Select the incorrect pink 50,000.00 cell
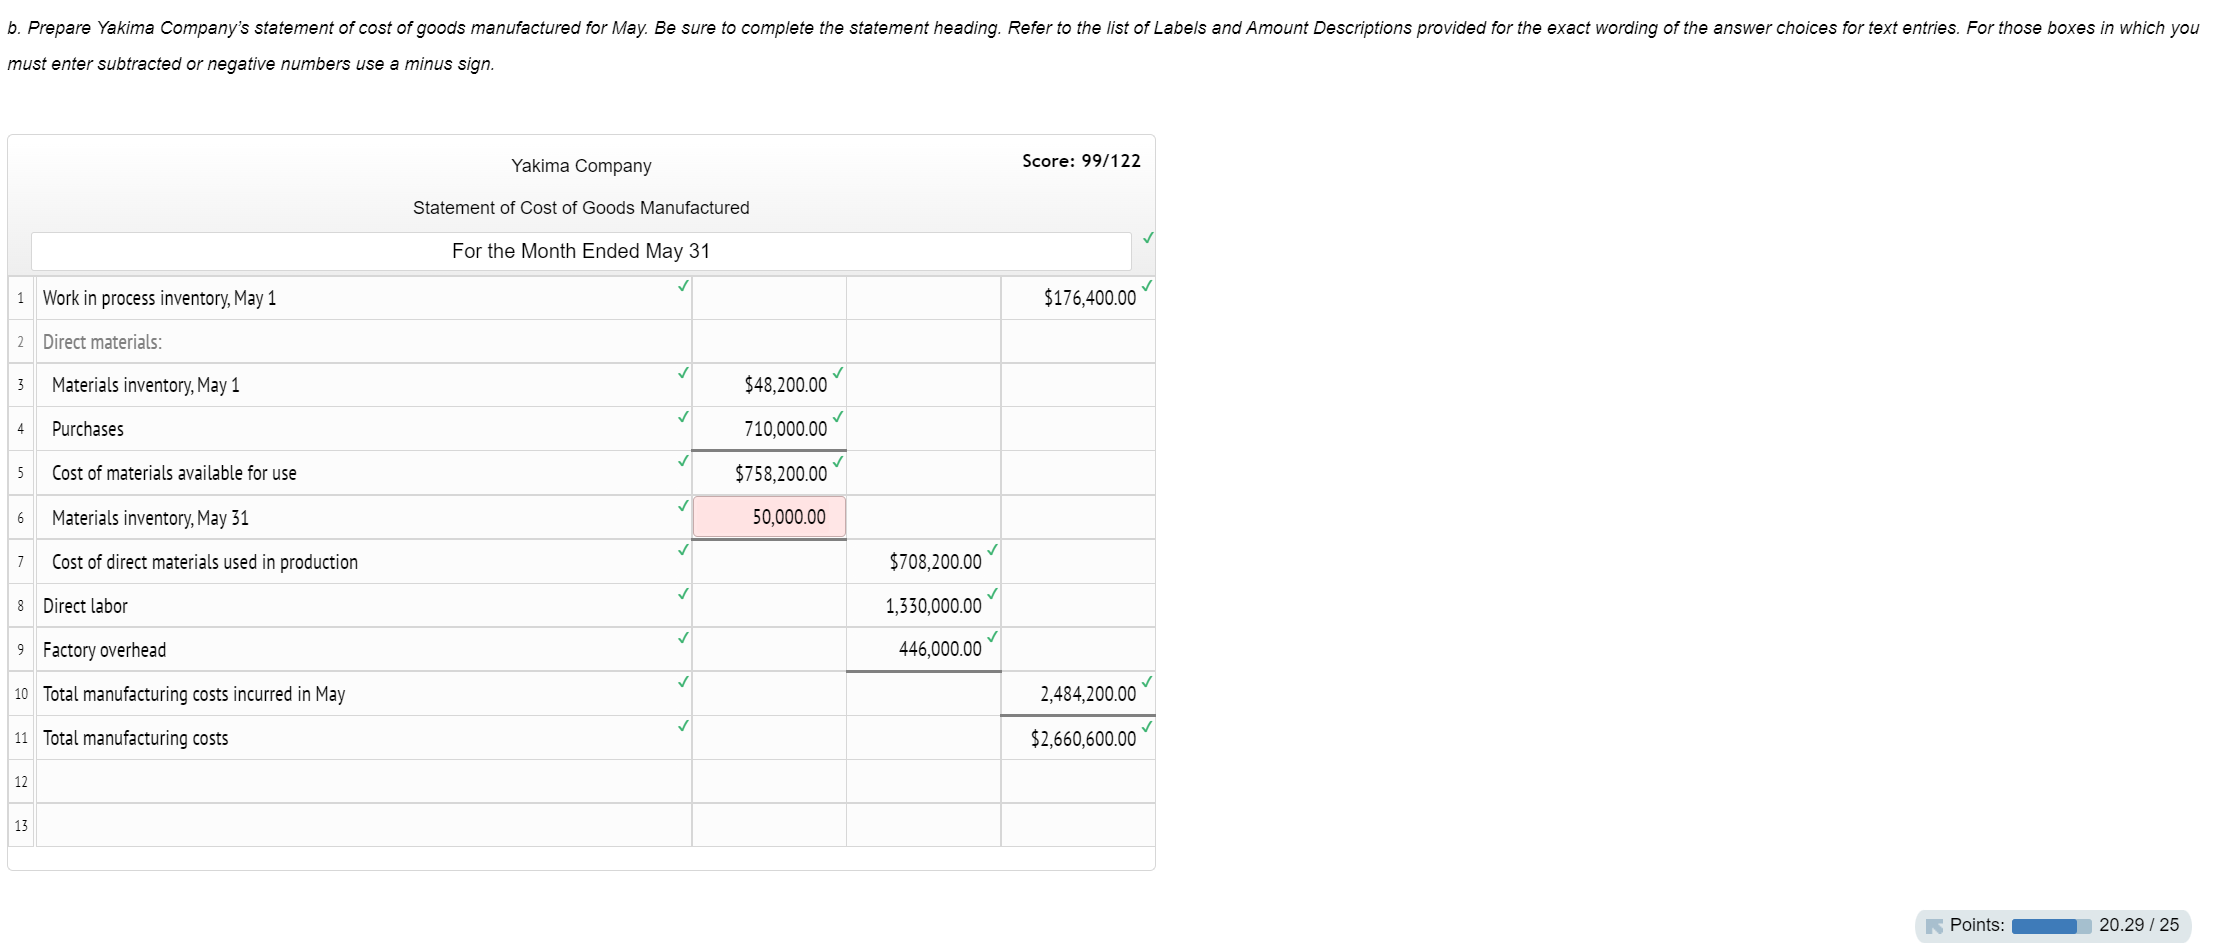The height and width of the screenshot is (950, 2214). coord(769,517)
